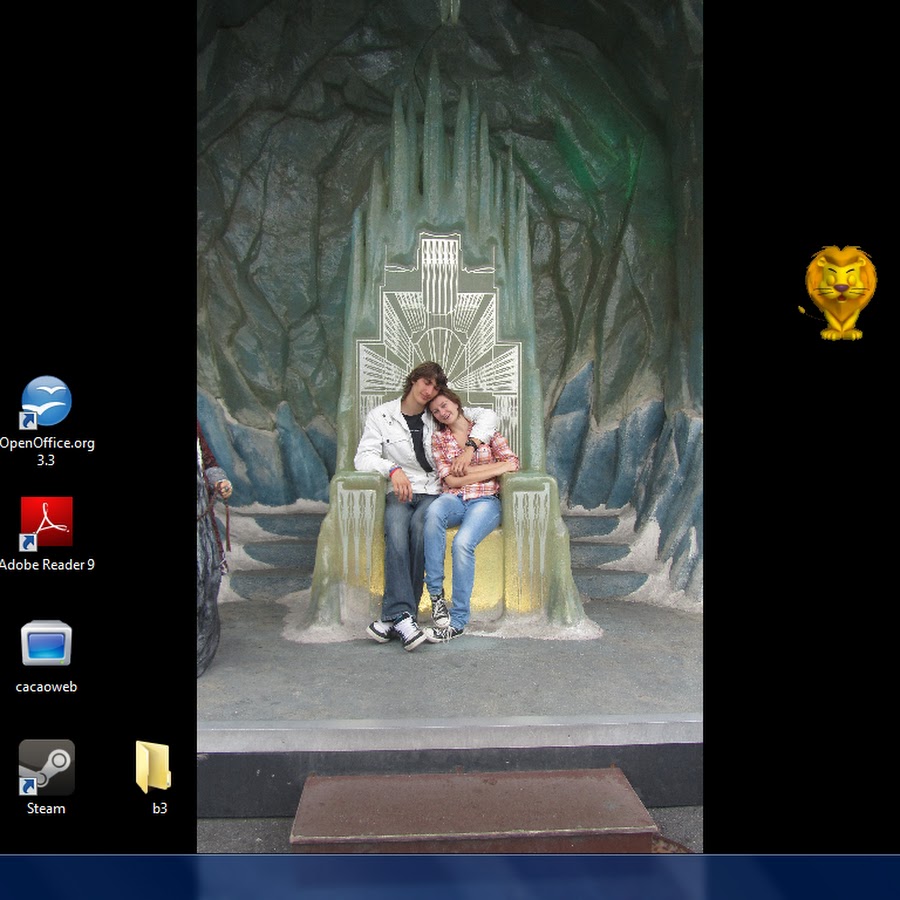This screenshot has width=900, height=900.
Task: Click the "OpenOffice.org 3.3" icon label
Action: point(46,452)
